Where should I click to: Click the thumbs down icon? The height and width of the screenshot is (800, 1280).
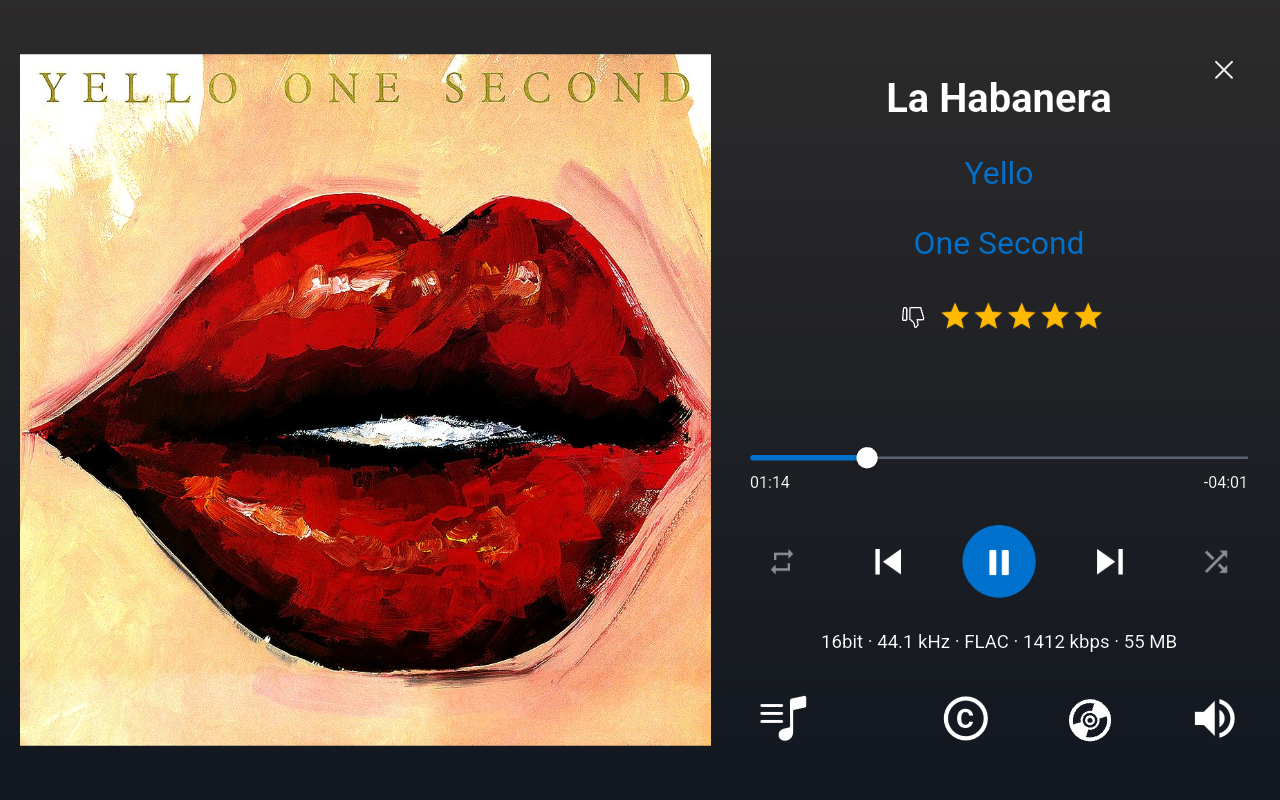tap(913, 317)
